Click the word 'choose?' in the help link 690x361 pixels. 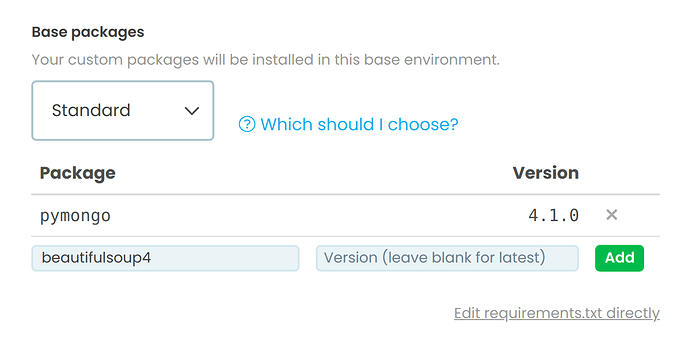423,124
